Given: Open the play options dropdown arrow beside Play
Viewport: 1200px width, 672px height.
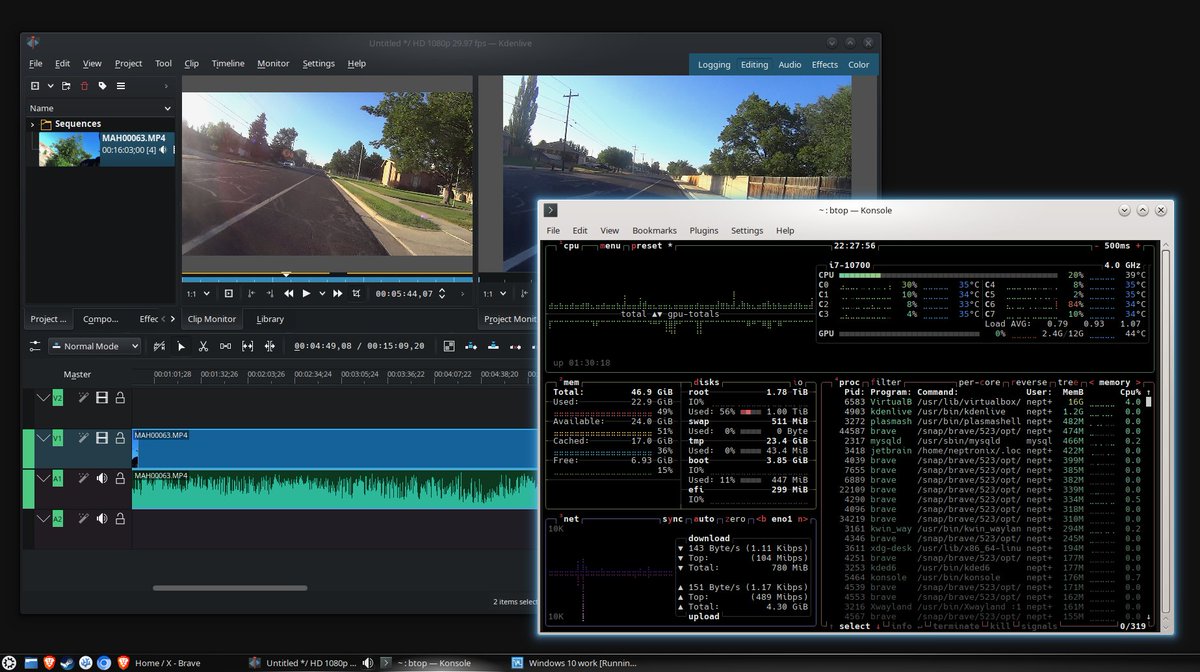Looking at the screenshot, I should pos(320,294).
